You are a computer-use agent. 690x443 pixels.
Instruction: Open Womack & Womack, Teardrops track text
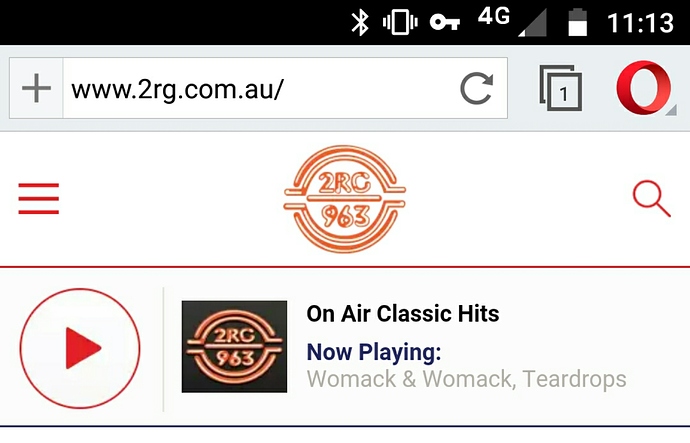click(466, 379)
